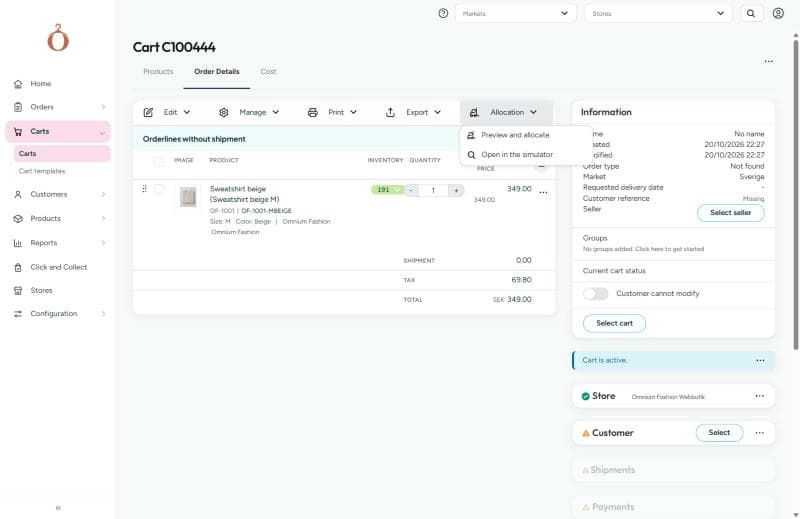Select the Order Details tab
The width and height of the screenshot is (800, 519).
pyautogui.click(x=217, y=71)
